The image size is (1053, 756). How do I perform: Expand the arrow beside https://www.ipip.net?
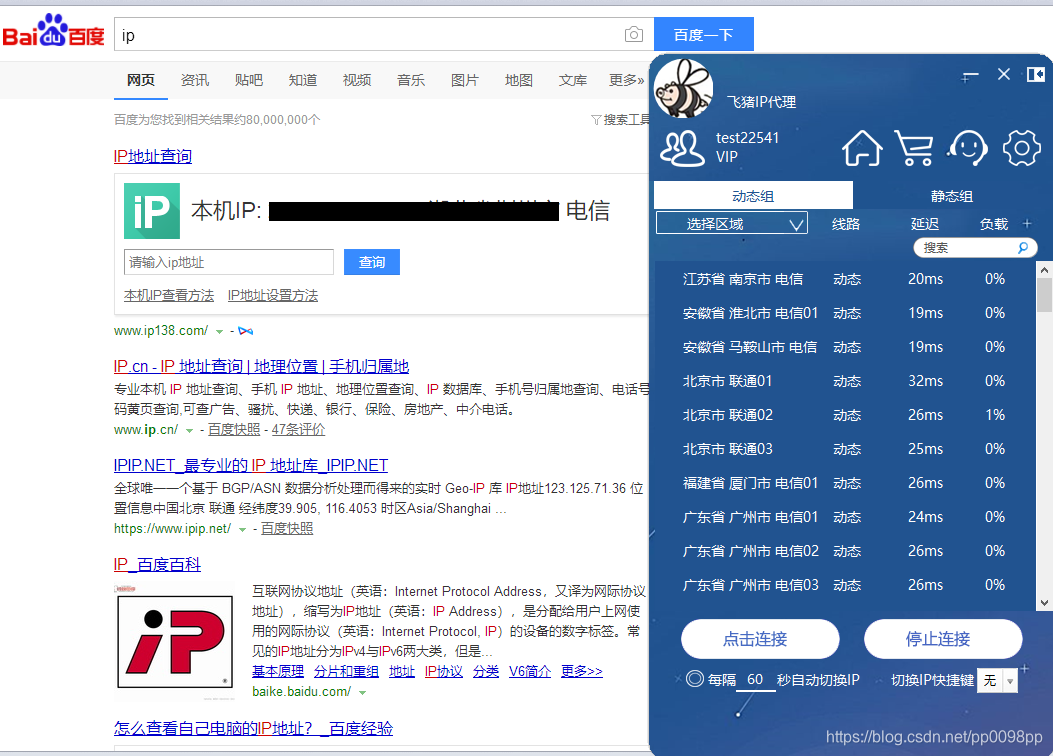coord(242,530)
